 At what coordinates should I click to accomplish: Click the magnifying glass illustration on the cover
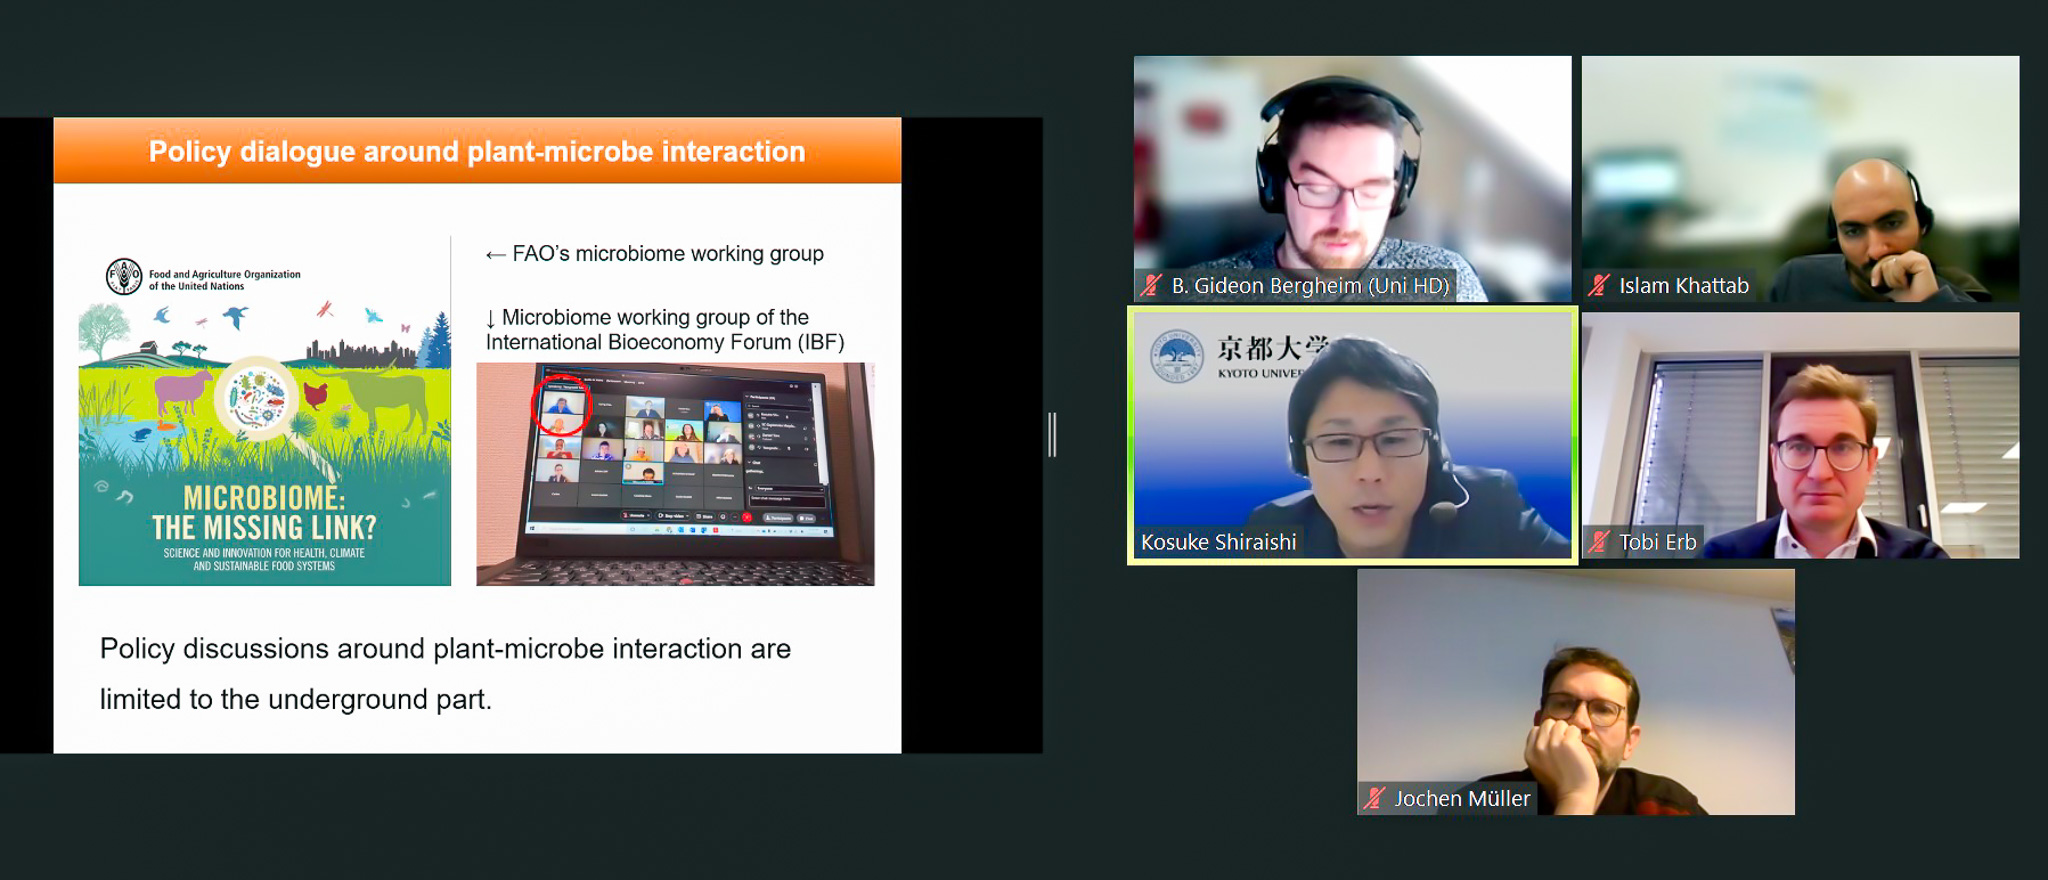[259, 400]
